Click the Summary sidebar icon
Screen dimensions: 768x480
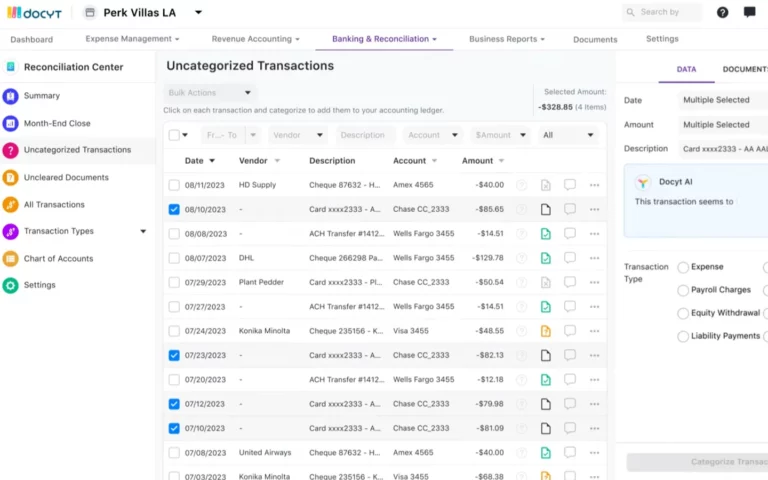pyautogui.click(x=11, y=96)
